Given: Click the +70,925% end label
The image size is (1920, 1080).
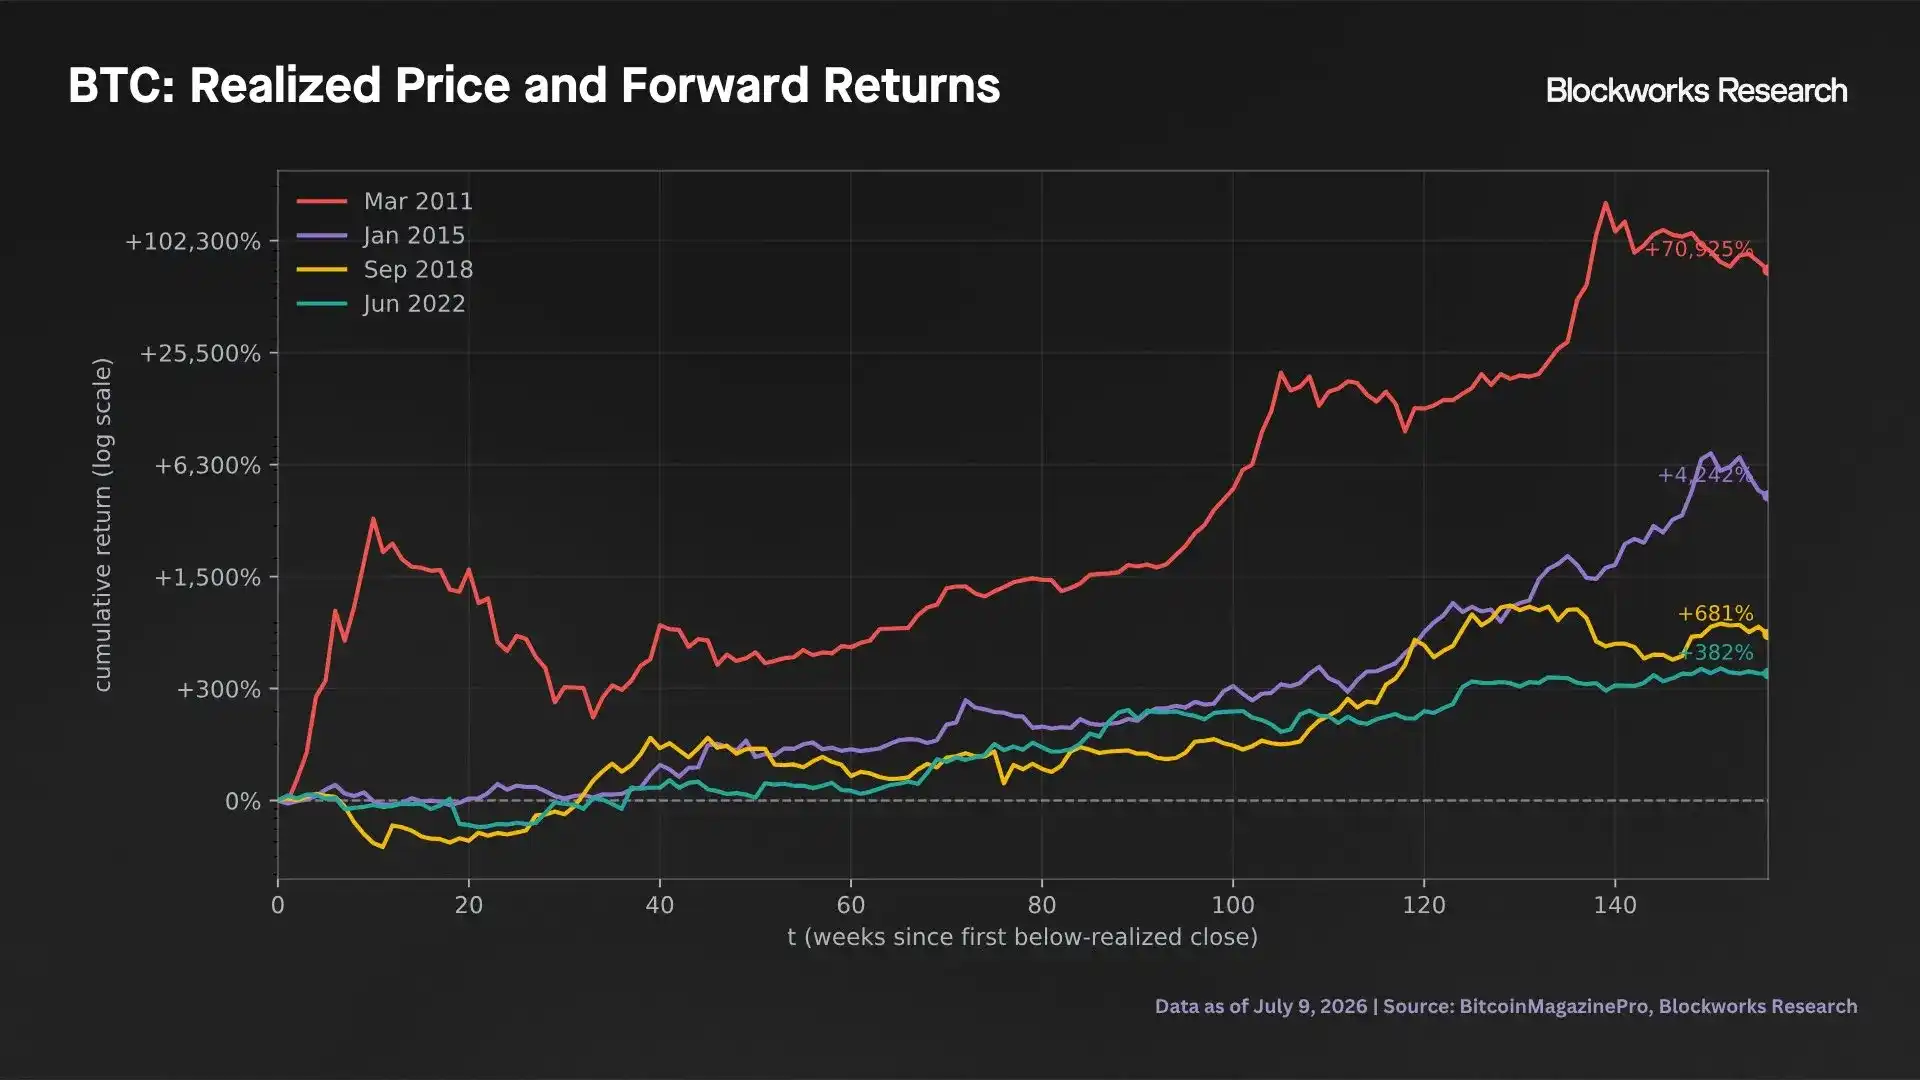Looking at the screenshot, I should pos(1698,249).
